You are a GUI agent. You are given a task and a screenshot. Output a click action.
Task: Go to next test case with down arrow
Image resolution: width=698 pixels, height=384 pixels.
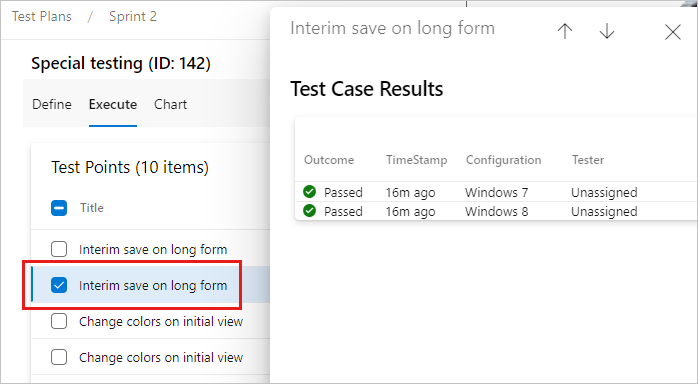607,31
